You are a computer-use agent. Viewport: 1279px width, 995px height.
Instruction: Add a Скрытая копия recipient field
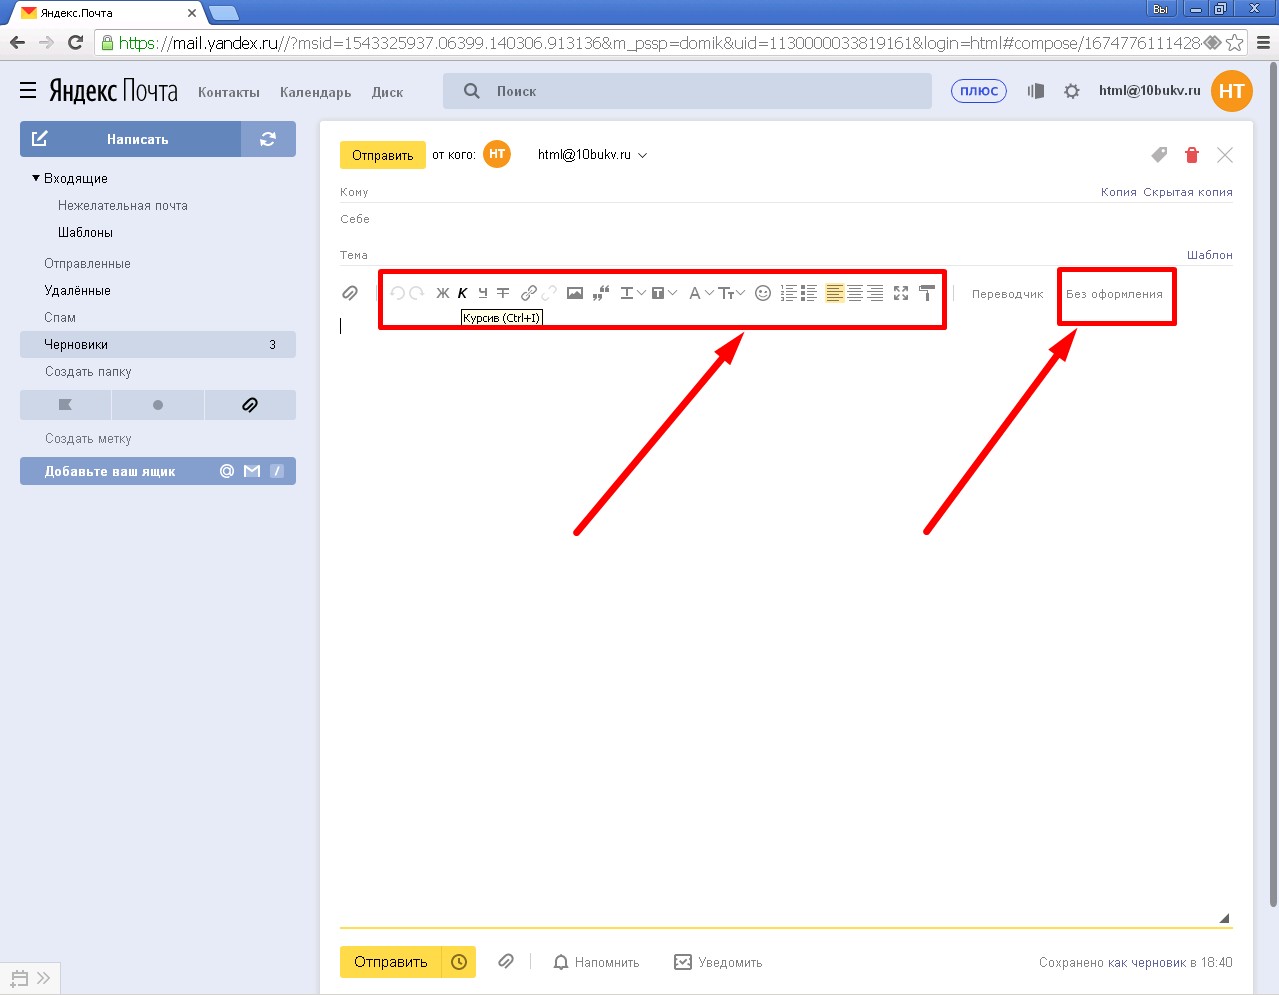point(1188,192)
